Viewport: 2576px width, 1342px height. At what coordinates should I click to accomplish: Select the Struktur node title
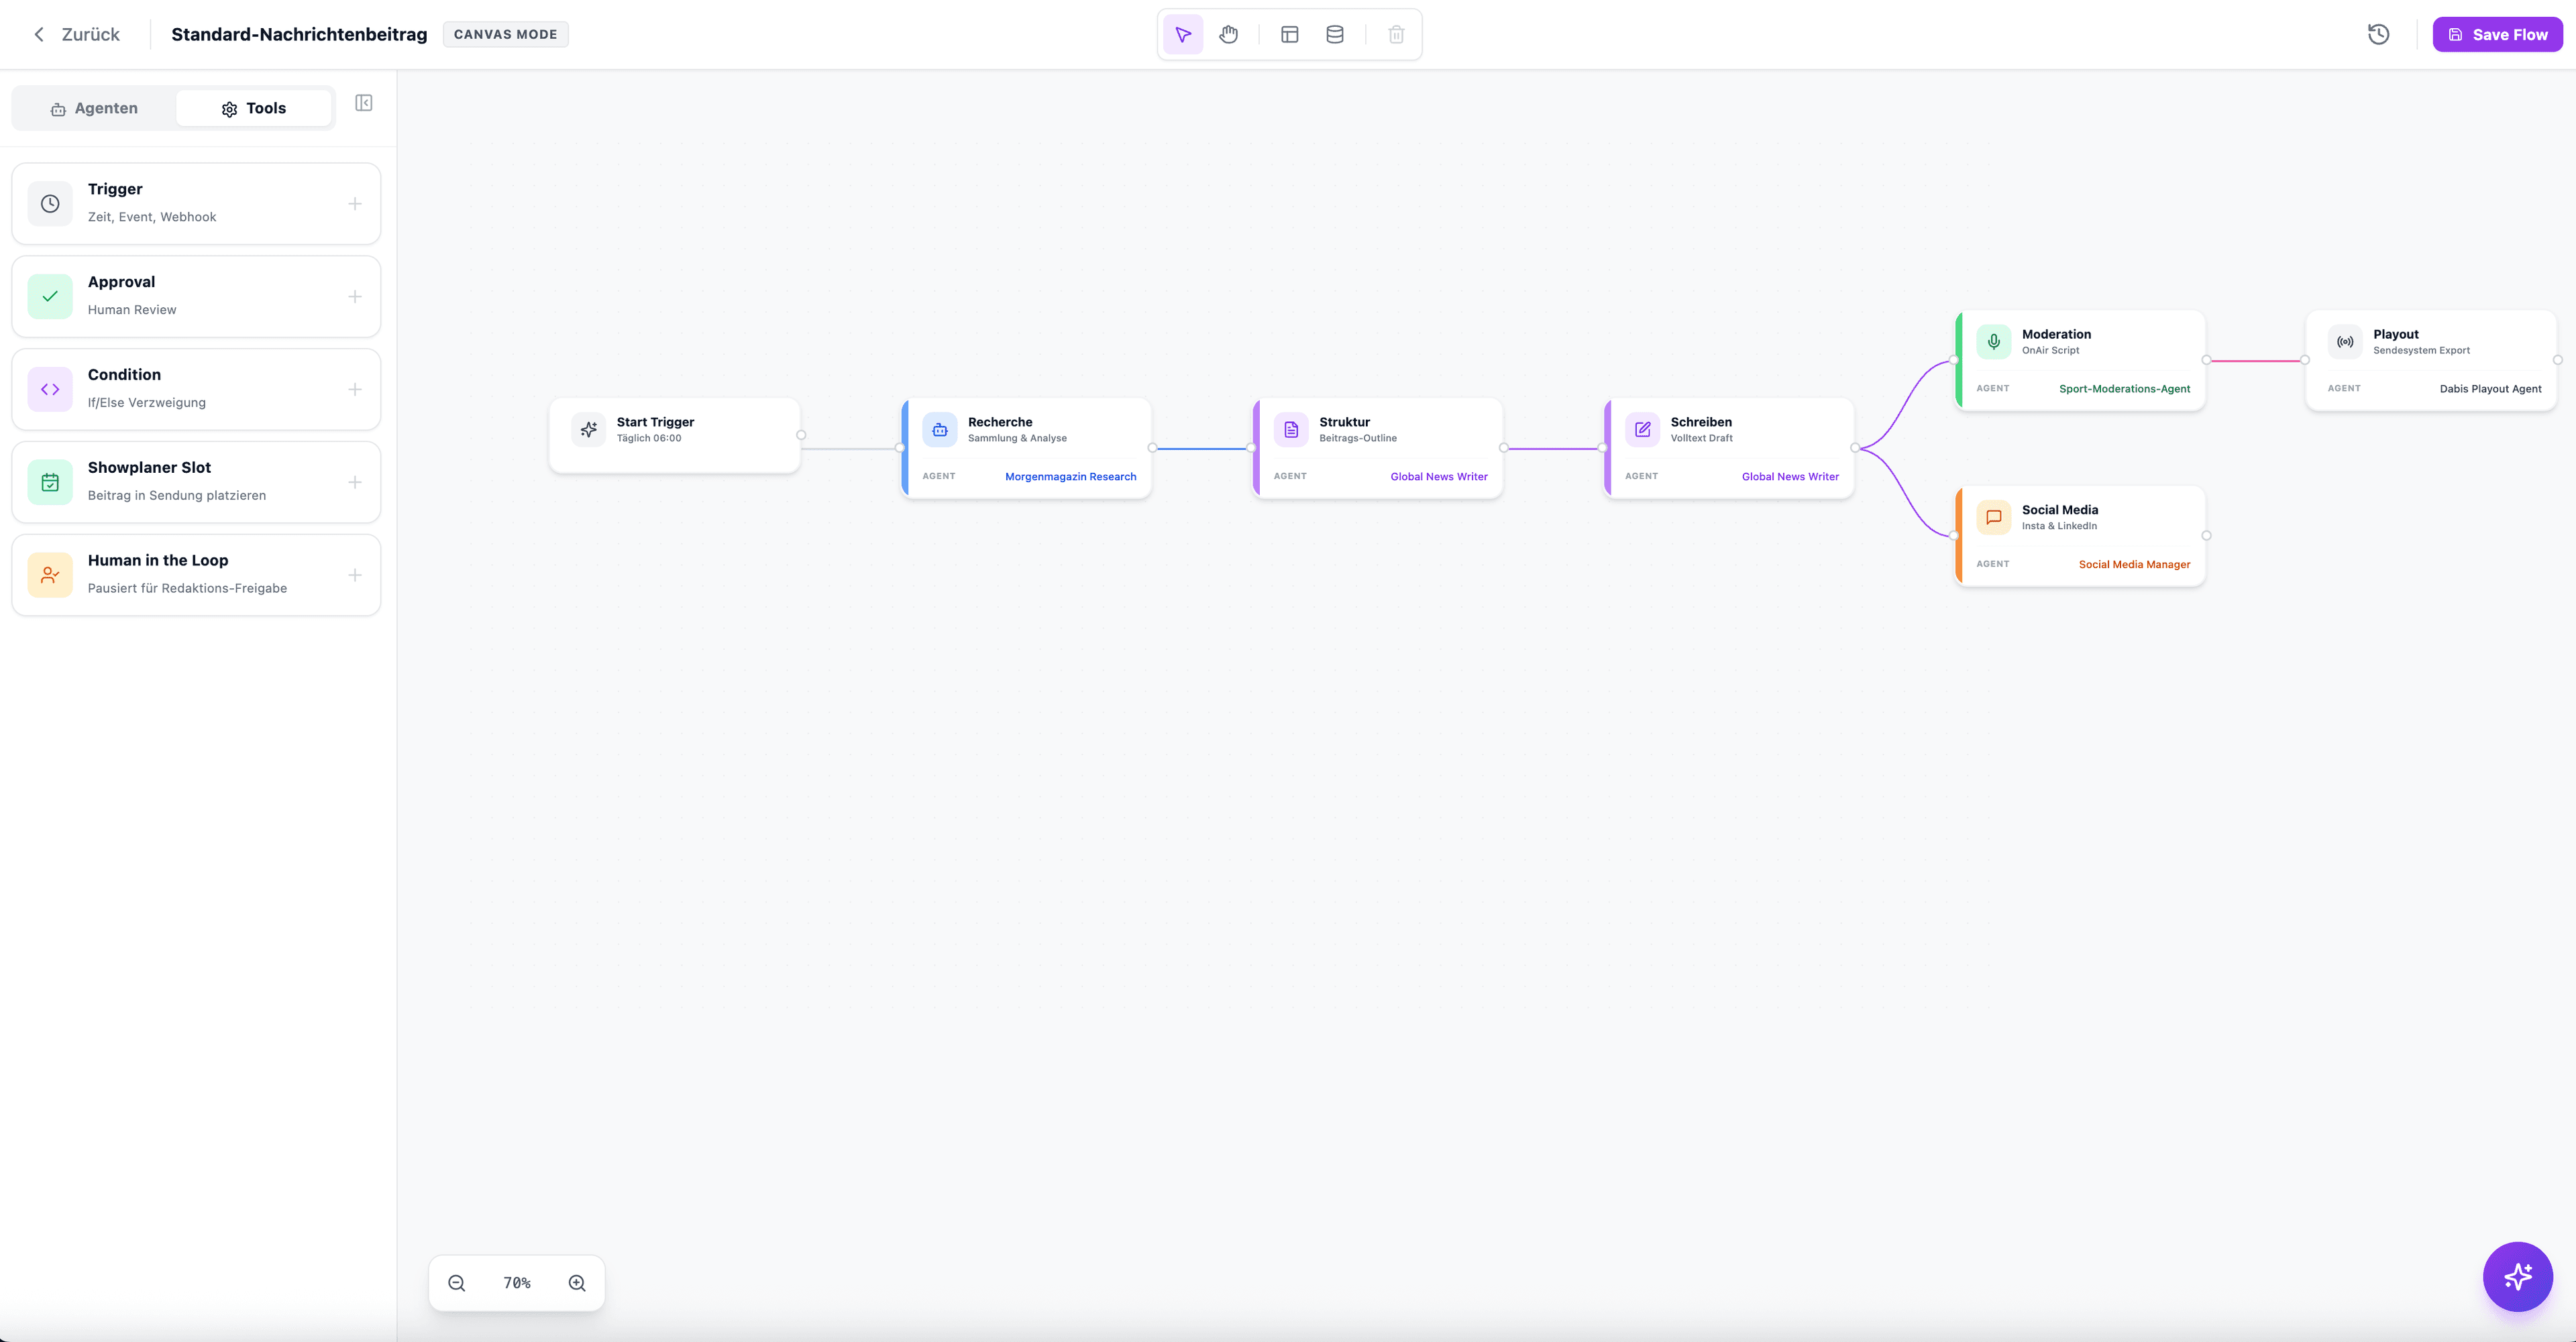pos(1344,422)
